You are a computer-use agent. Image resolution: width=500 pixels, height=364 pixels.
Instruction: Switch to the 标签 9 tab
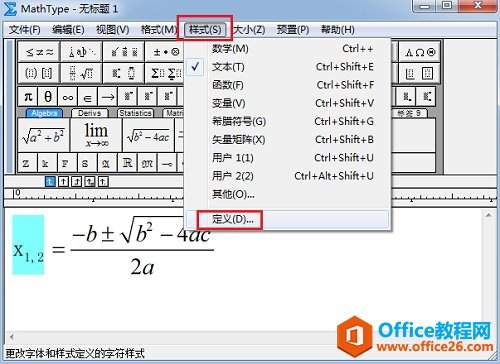(409, 113)
